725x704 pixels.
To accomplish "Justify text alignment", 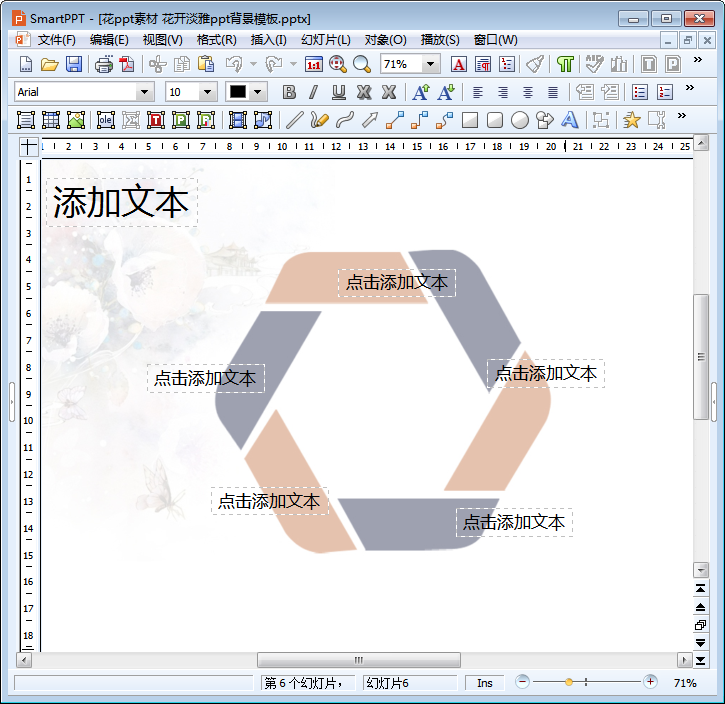I will (553, 92).
